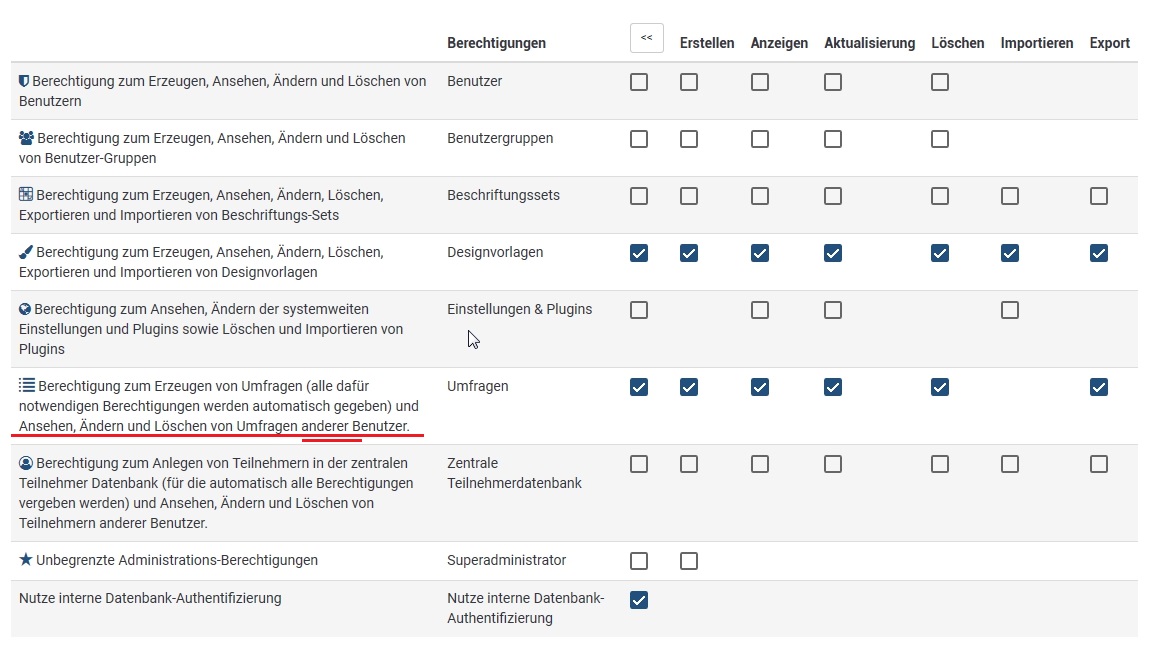Check Aktualisierung for Zentrale Teilnehmerdatenbank
1165x655 pixels.
[x=833, y=464]
